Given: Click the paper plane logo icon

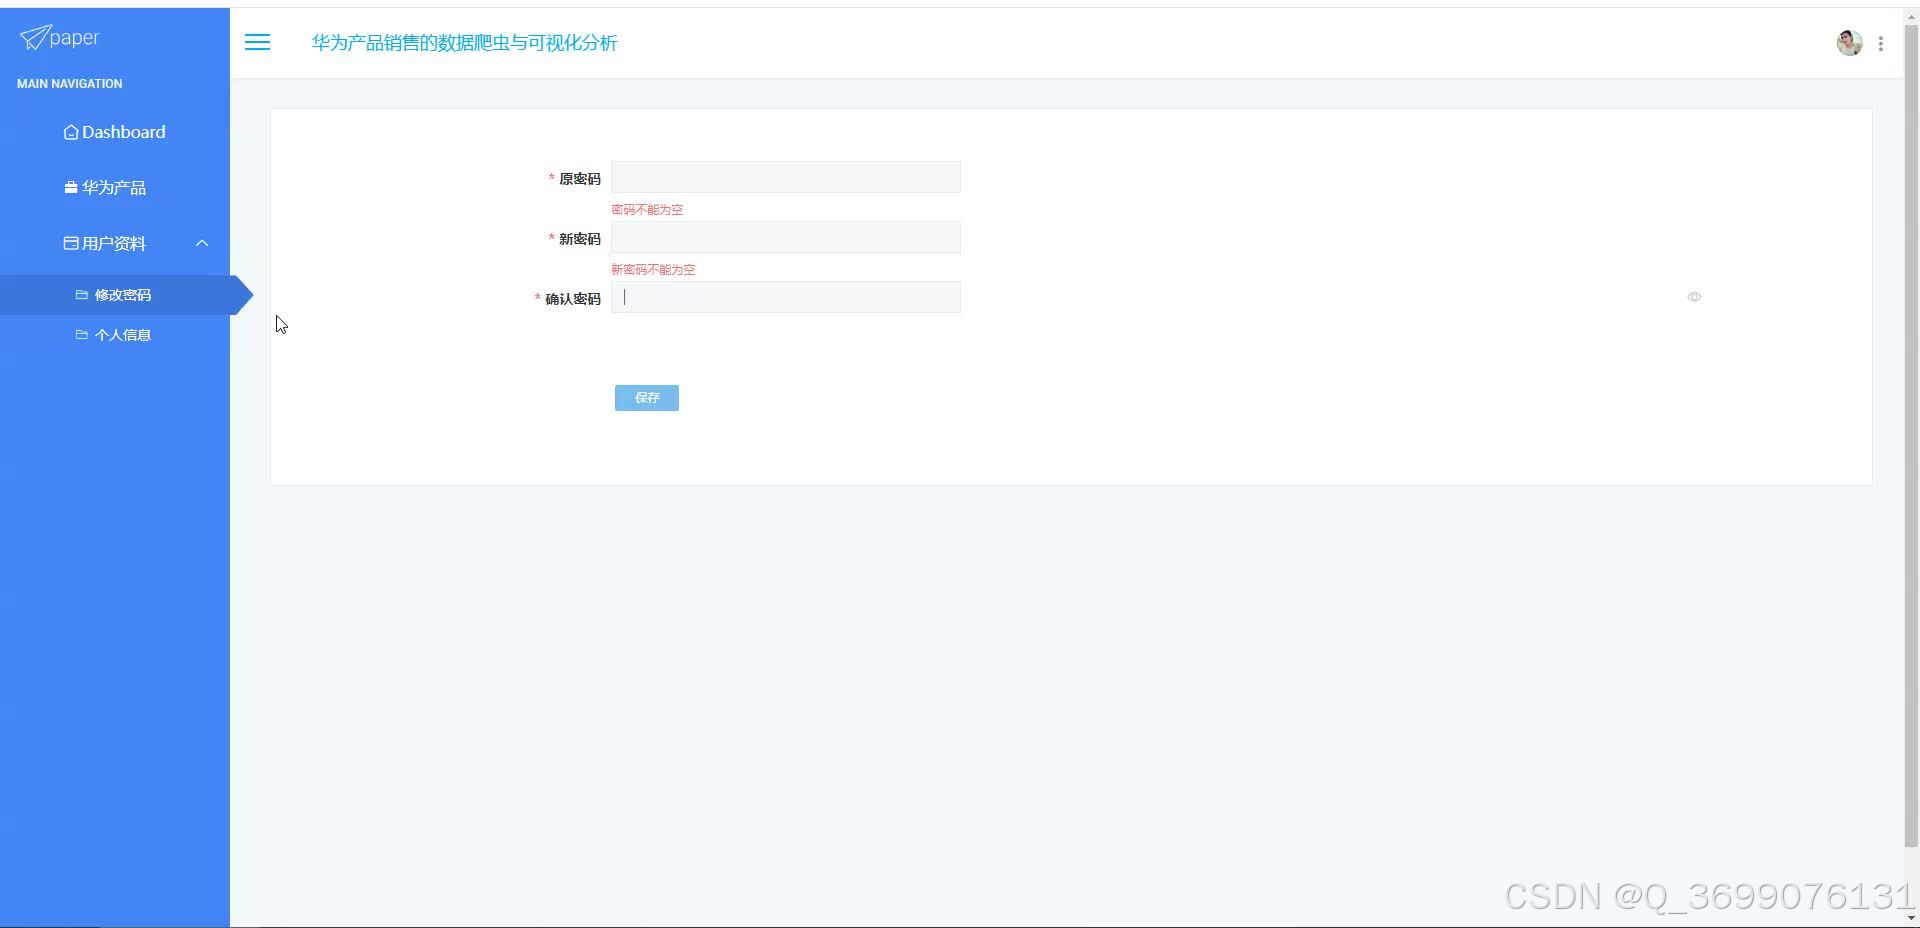Looking at the screenshot, I should pyautogui.click(x=34, y=37).
